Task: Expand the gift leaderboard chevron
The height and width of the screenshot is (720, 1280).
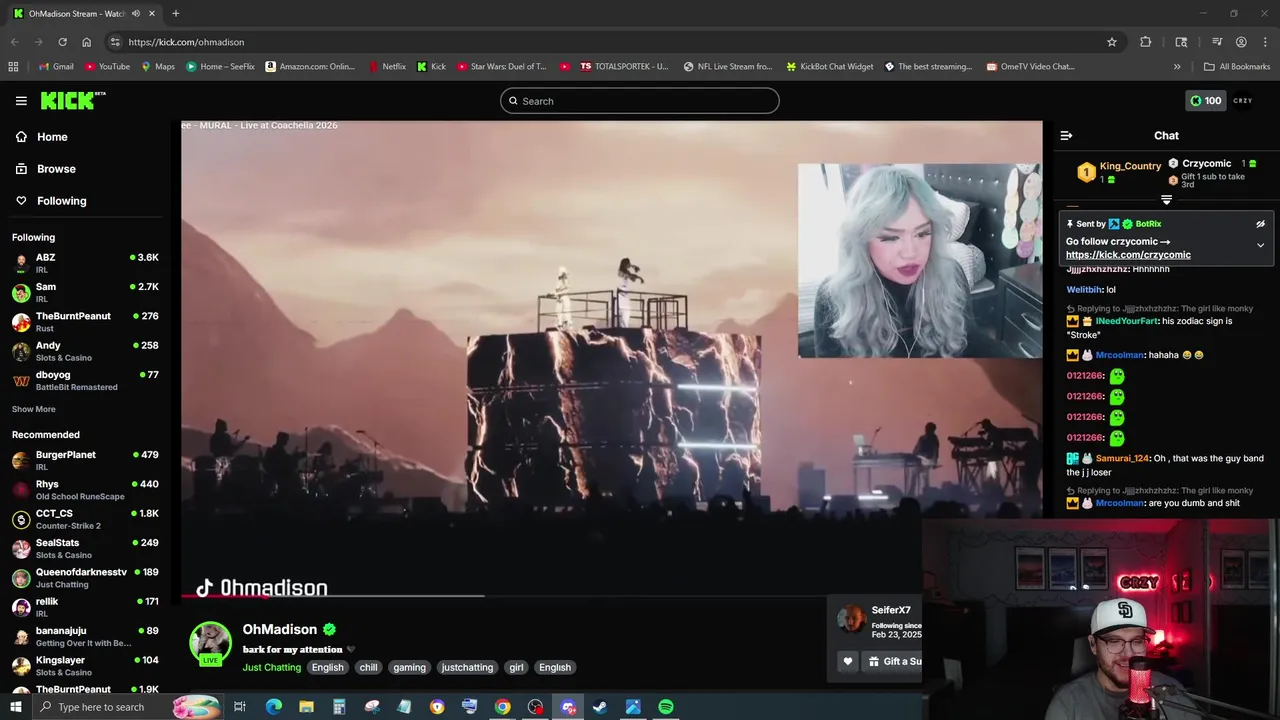Action: pos(1166,200)
